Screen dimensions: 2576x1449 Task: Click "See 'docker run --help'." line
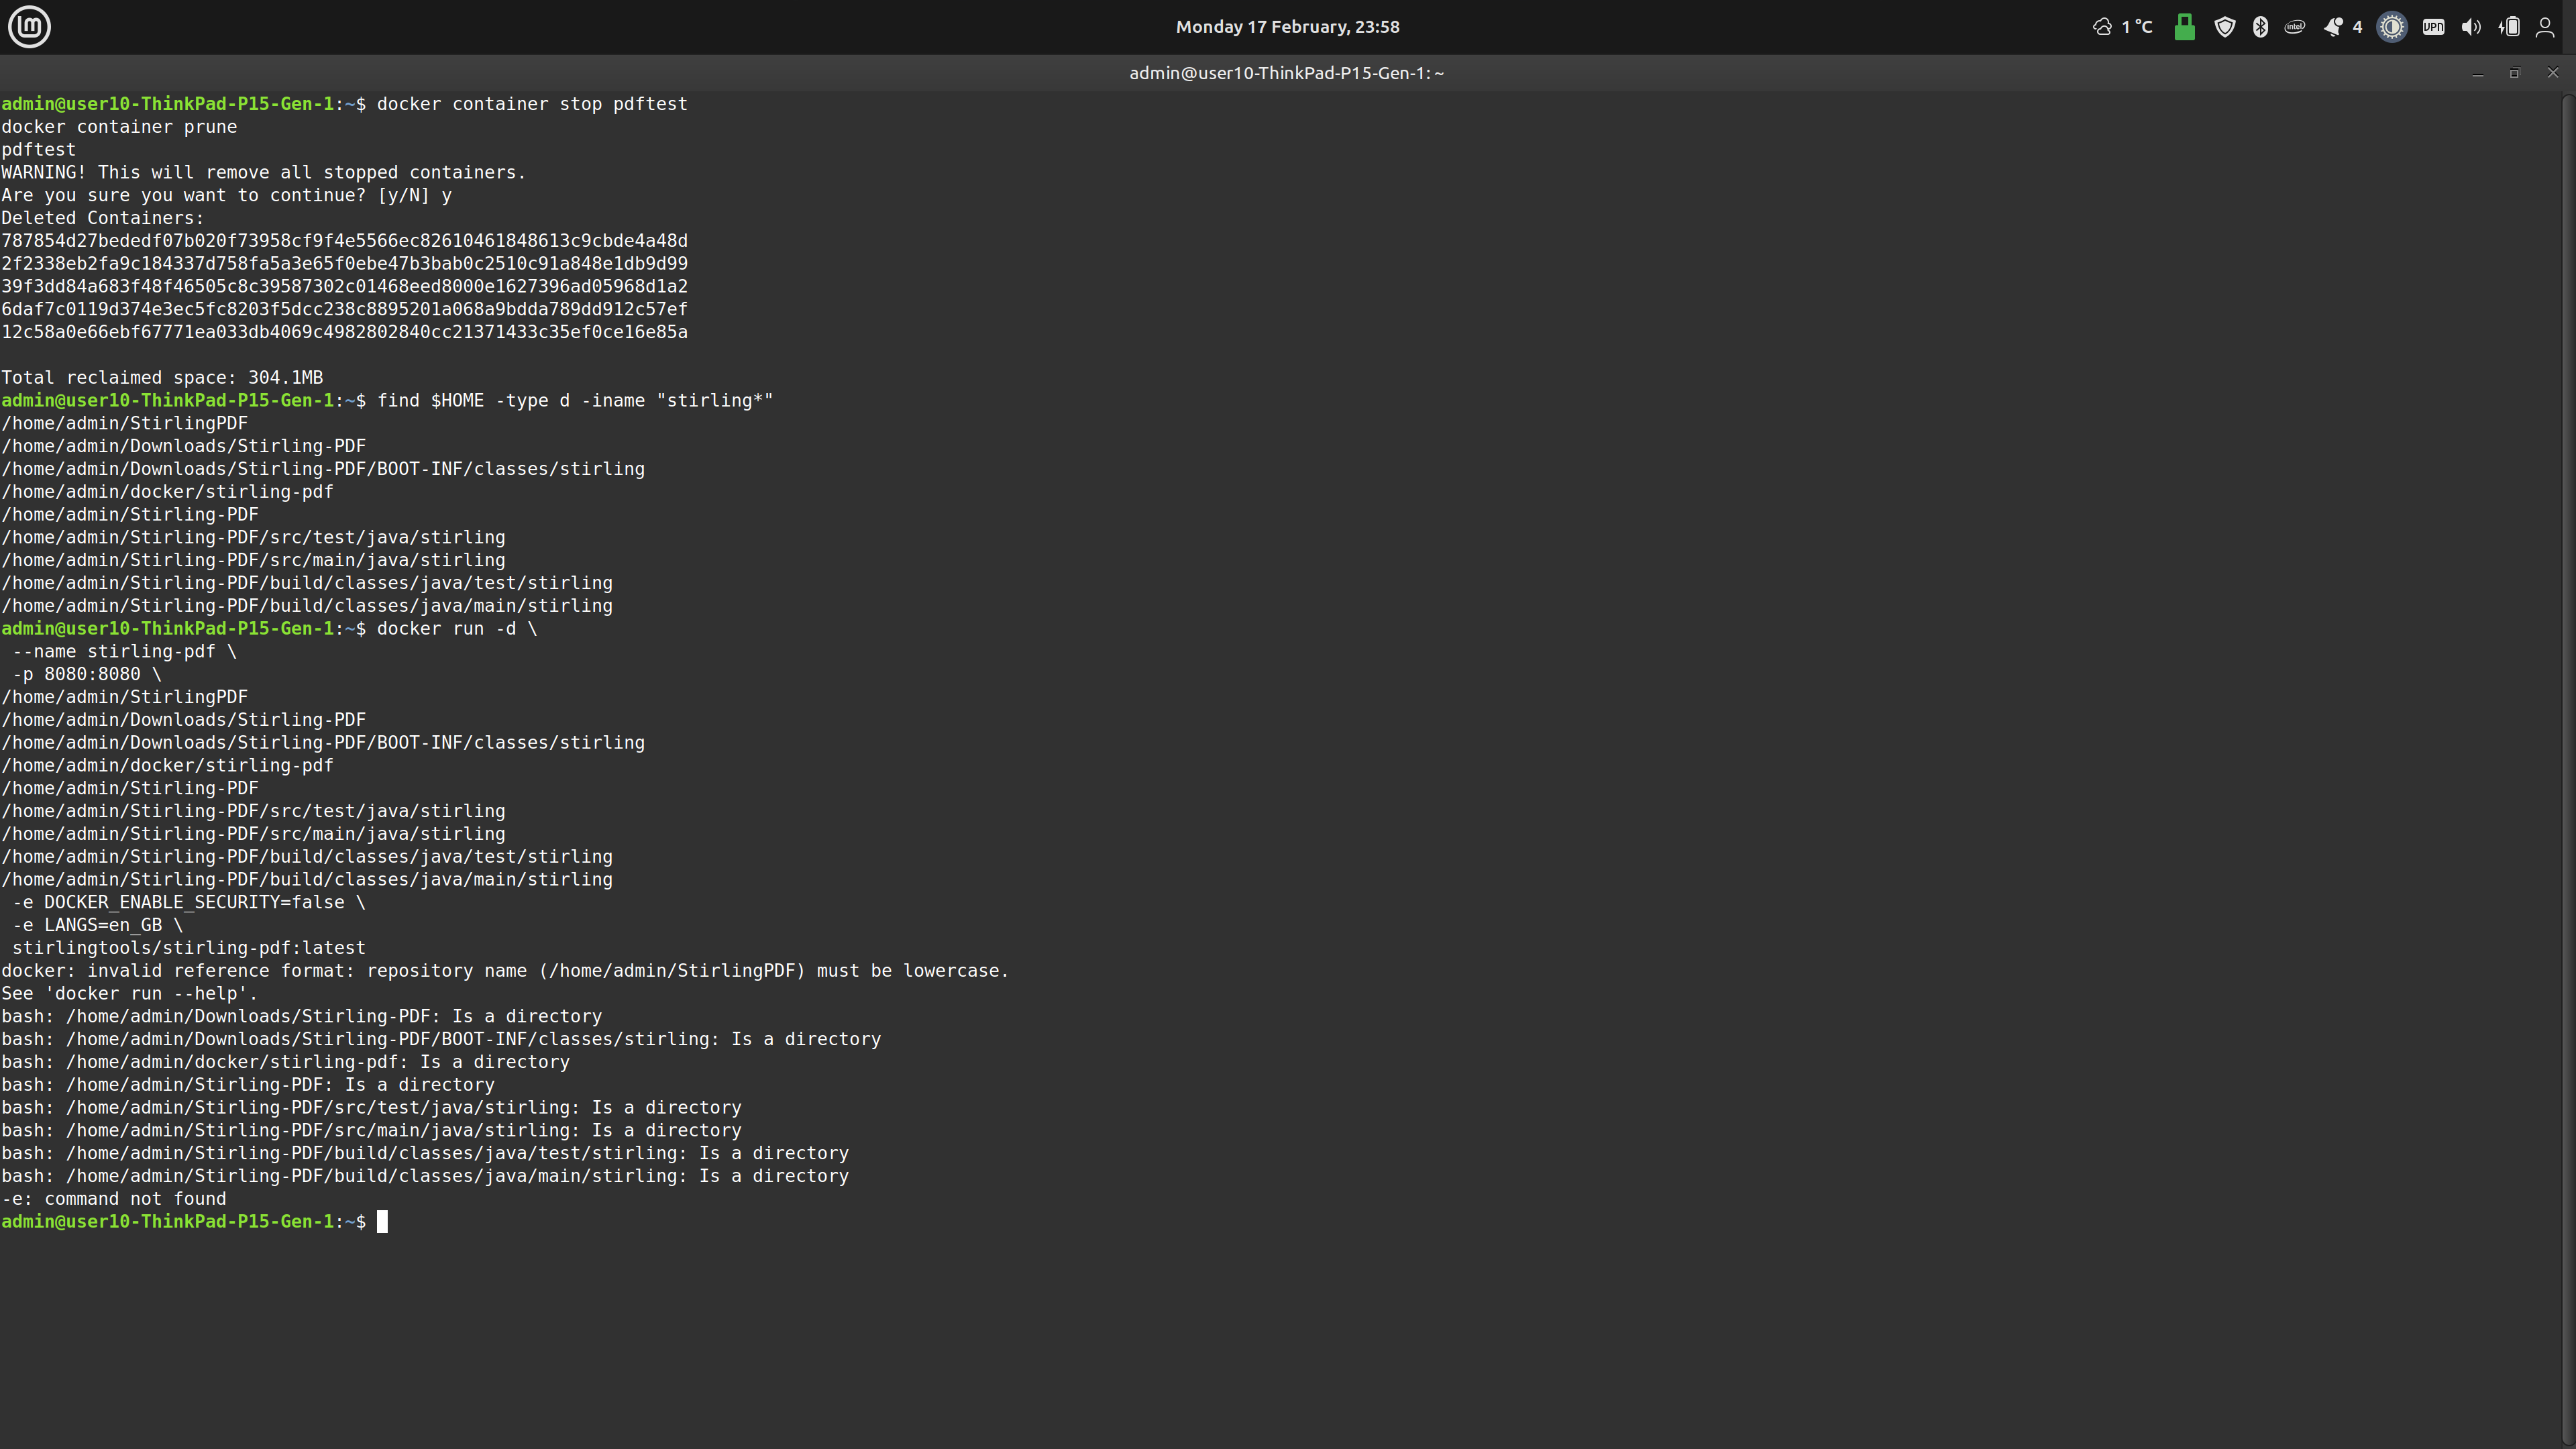[x=129, y=994]
